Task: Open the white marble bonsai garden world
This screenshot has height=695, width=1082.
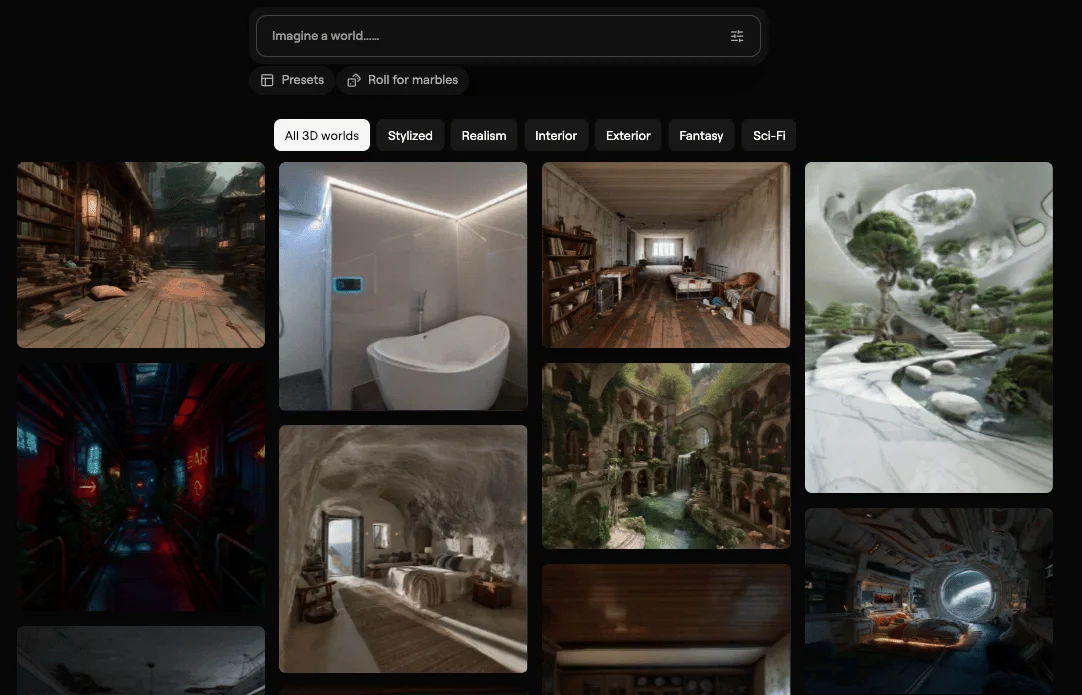Action: pos(929,327)
